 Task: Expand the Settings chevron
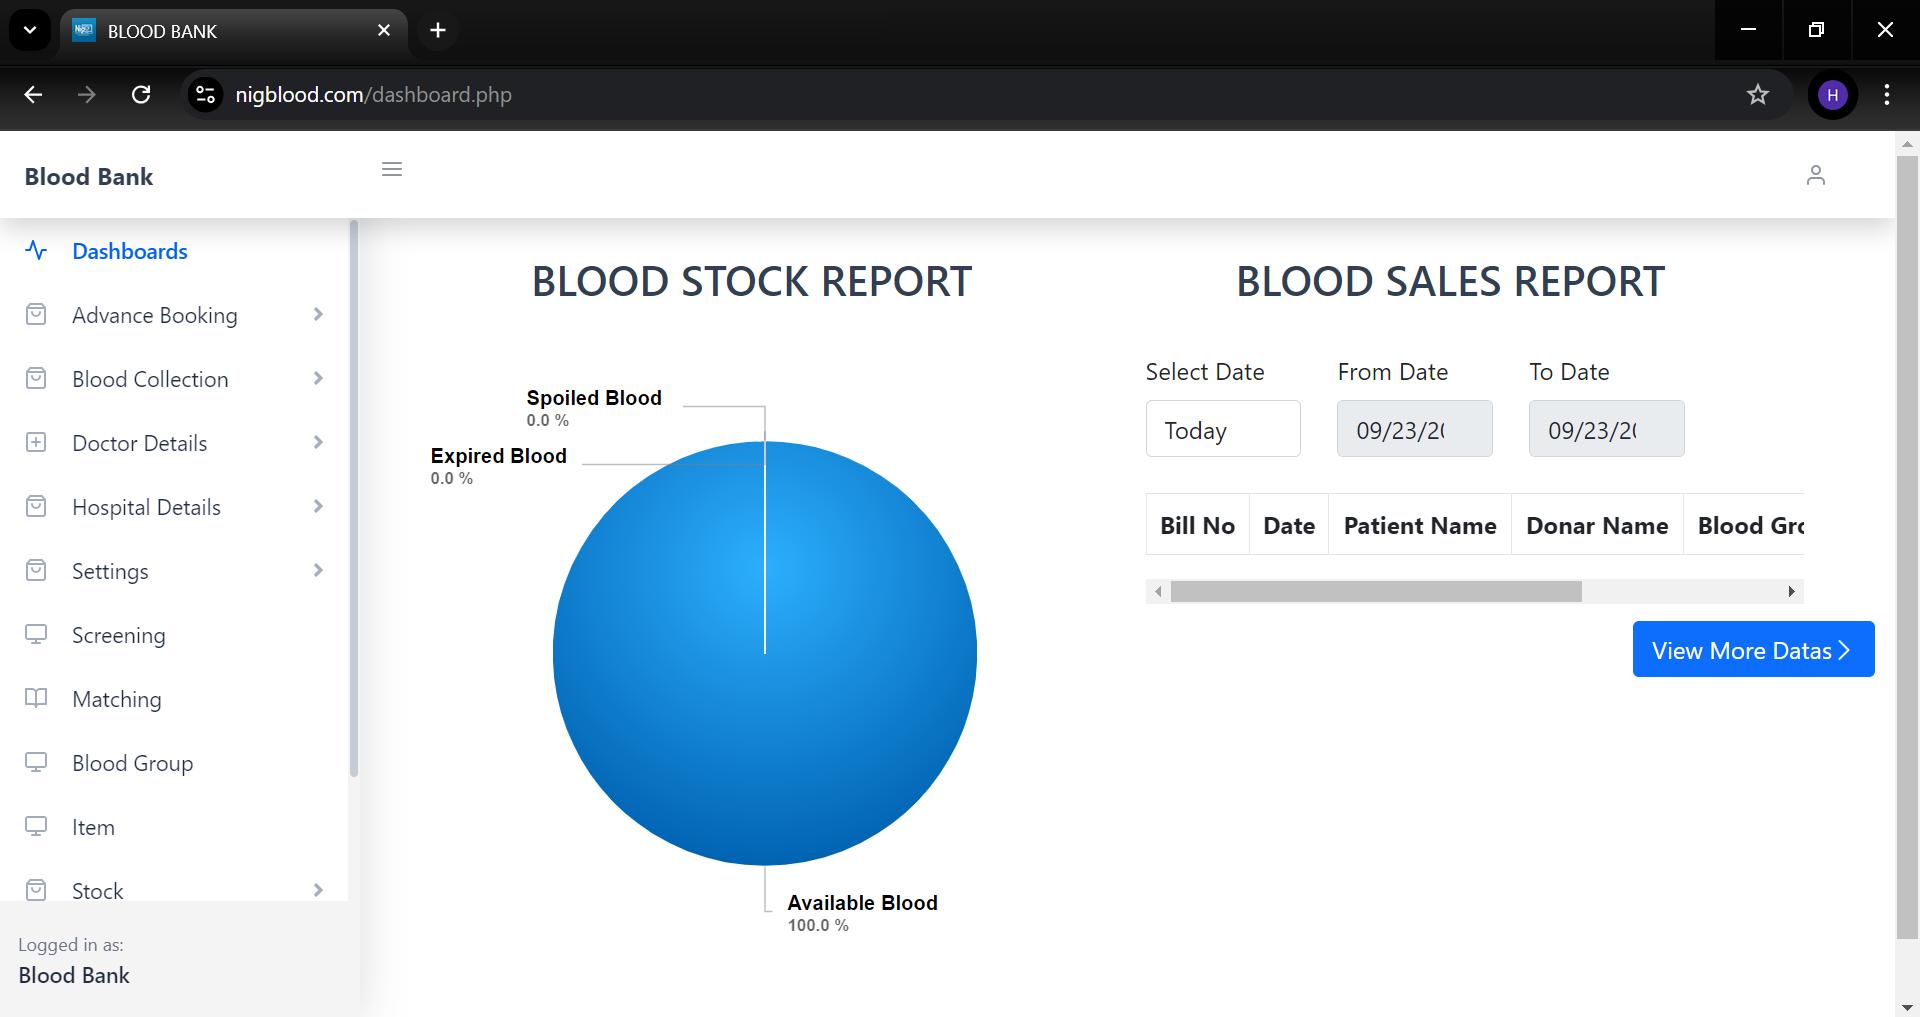[x=318, y=570]
